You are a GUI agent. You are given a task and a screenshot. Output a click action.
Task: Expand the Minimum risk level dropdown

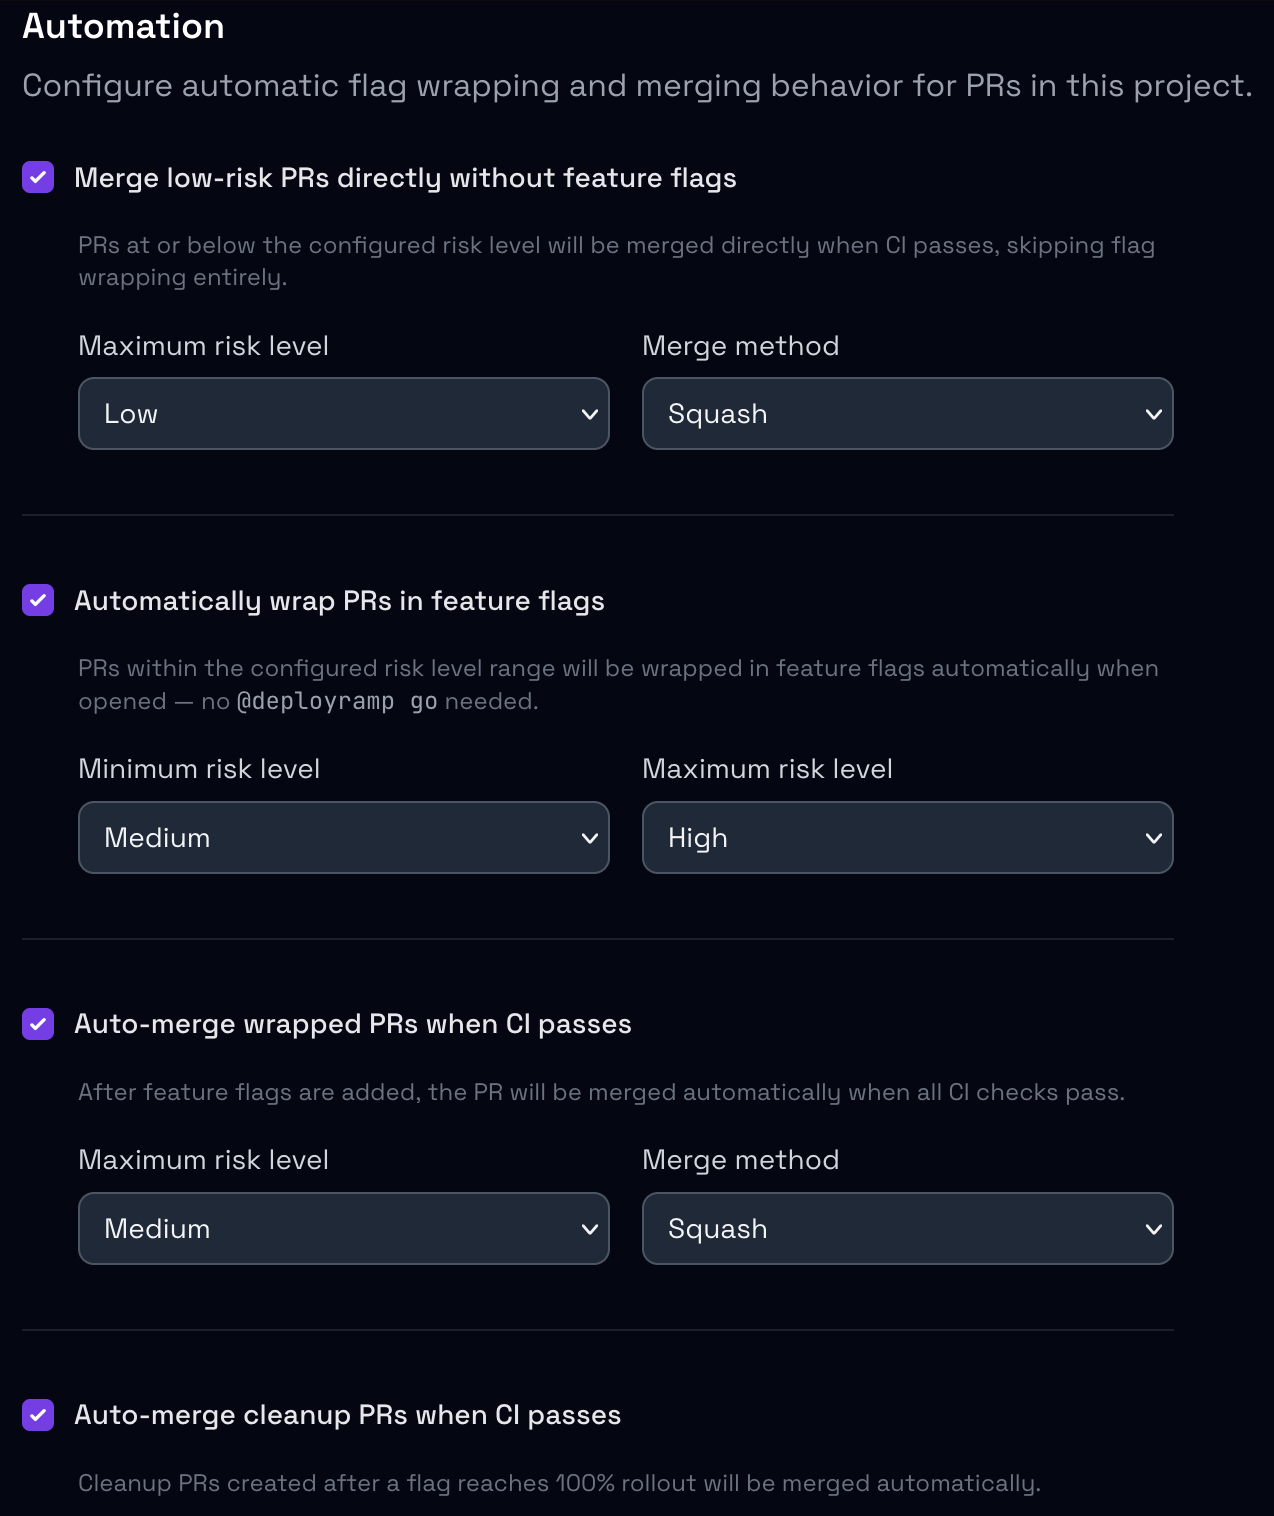[343, 838]
